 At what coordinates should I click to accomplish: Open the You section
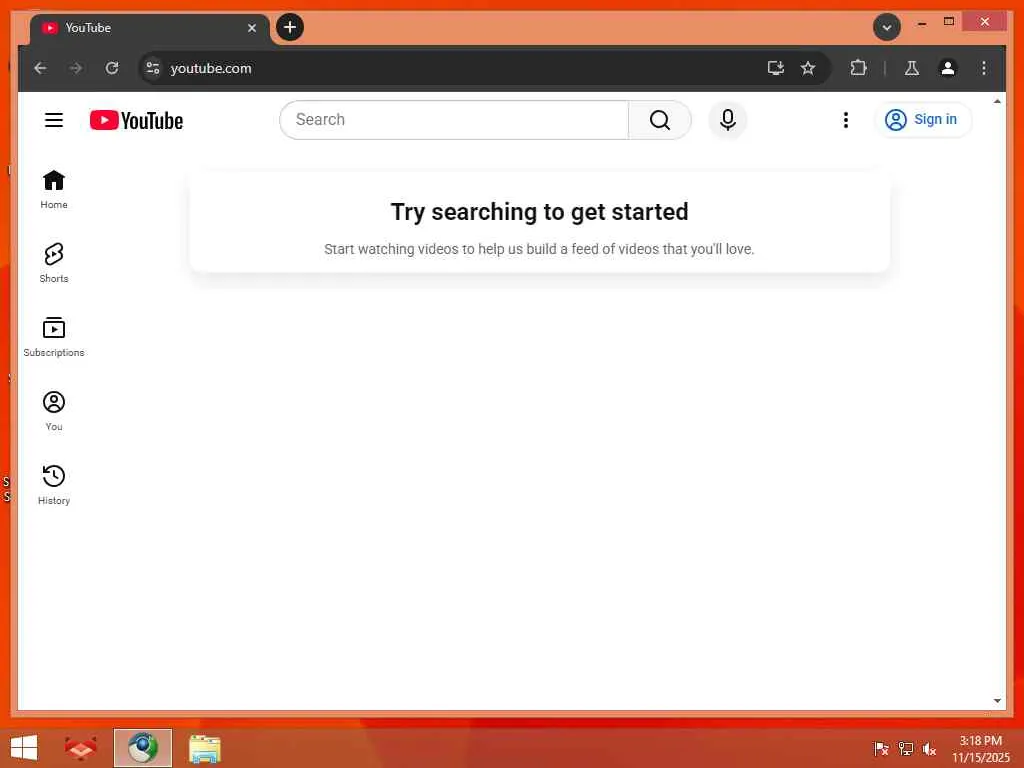54,411
